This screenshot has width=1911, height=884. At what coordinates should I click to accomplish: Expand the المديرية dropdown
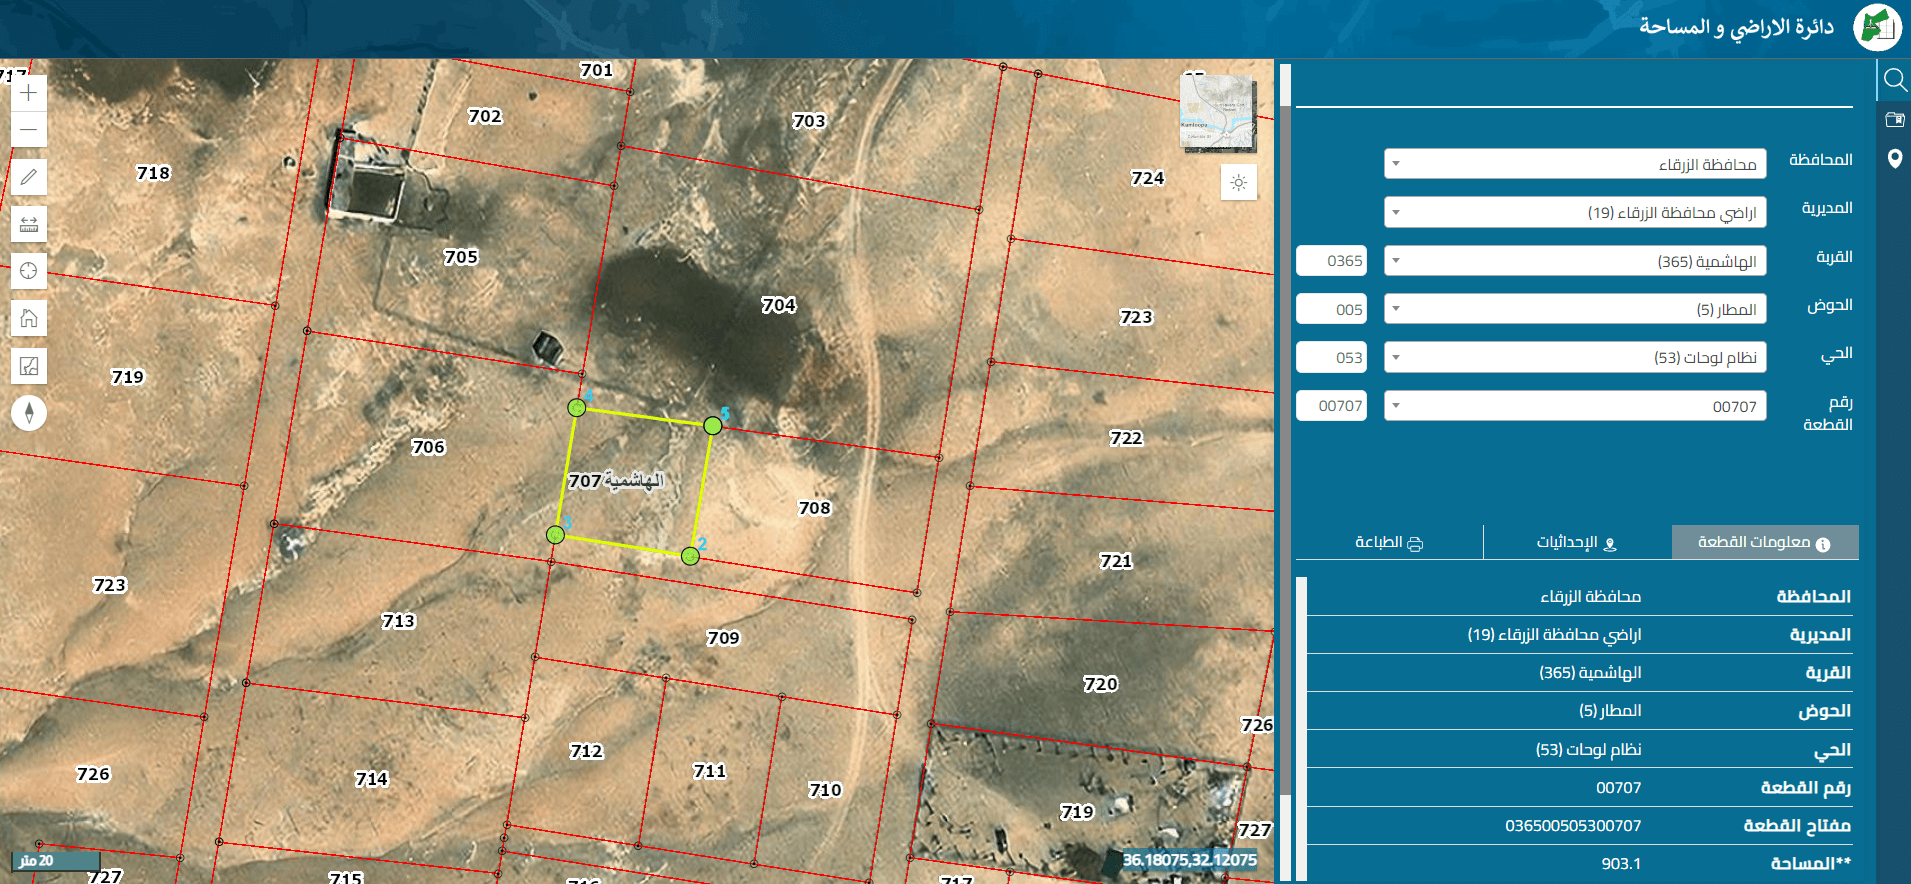click(x=1575, y=212)
